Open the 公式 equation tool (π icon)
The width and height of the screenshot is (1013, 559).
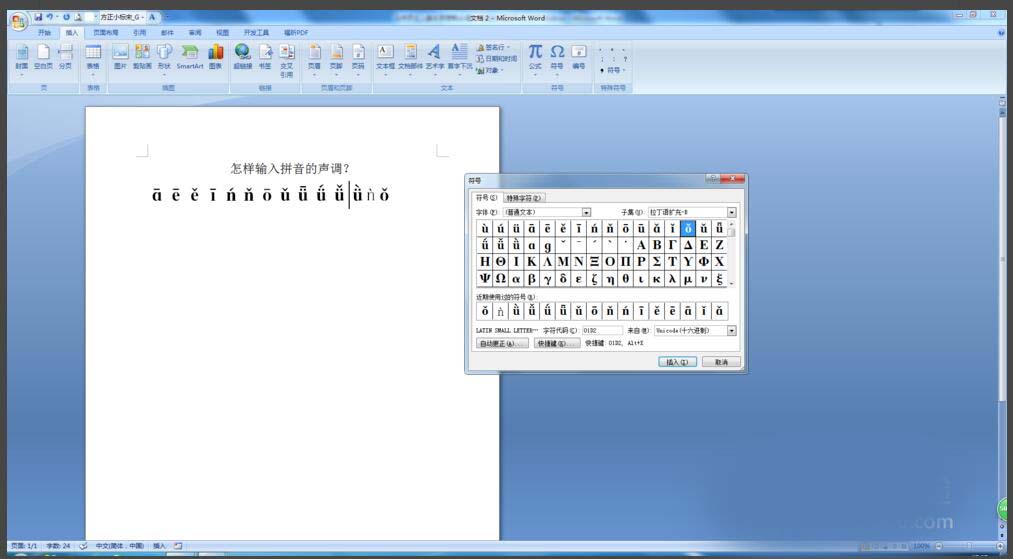click(x=535, y=55)
